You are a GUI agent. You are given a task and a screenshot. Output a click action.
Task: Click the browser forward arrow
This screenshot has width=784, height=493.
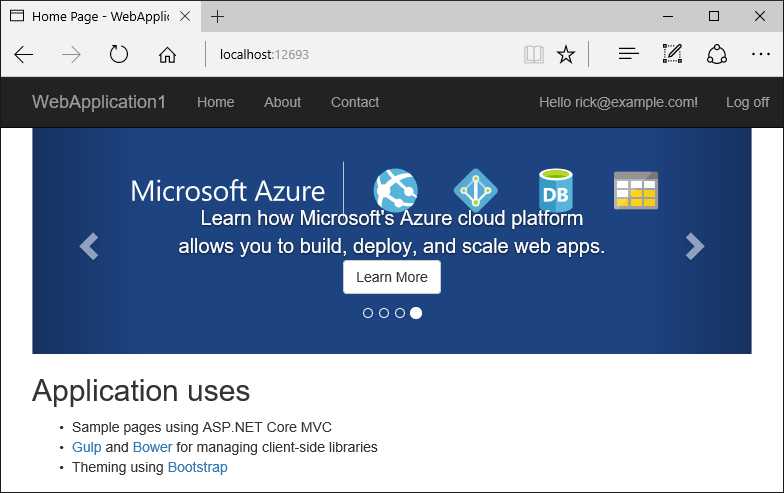70,54
